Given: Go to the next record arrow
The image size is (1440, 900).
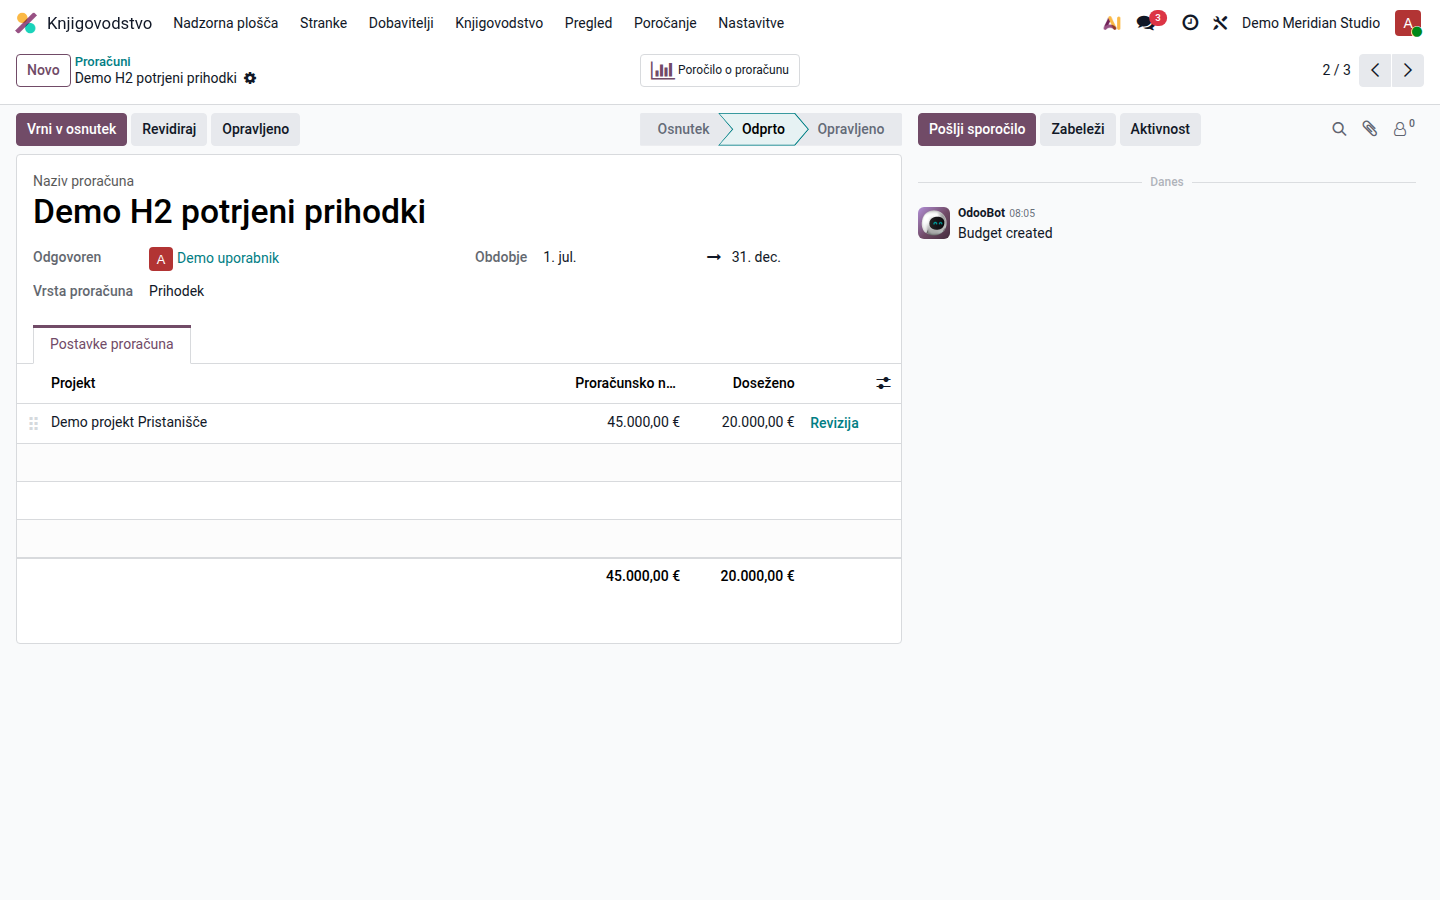Looking at the screenshot, I should click(x=1408, y=70).
